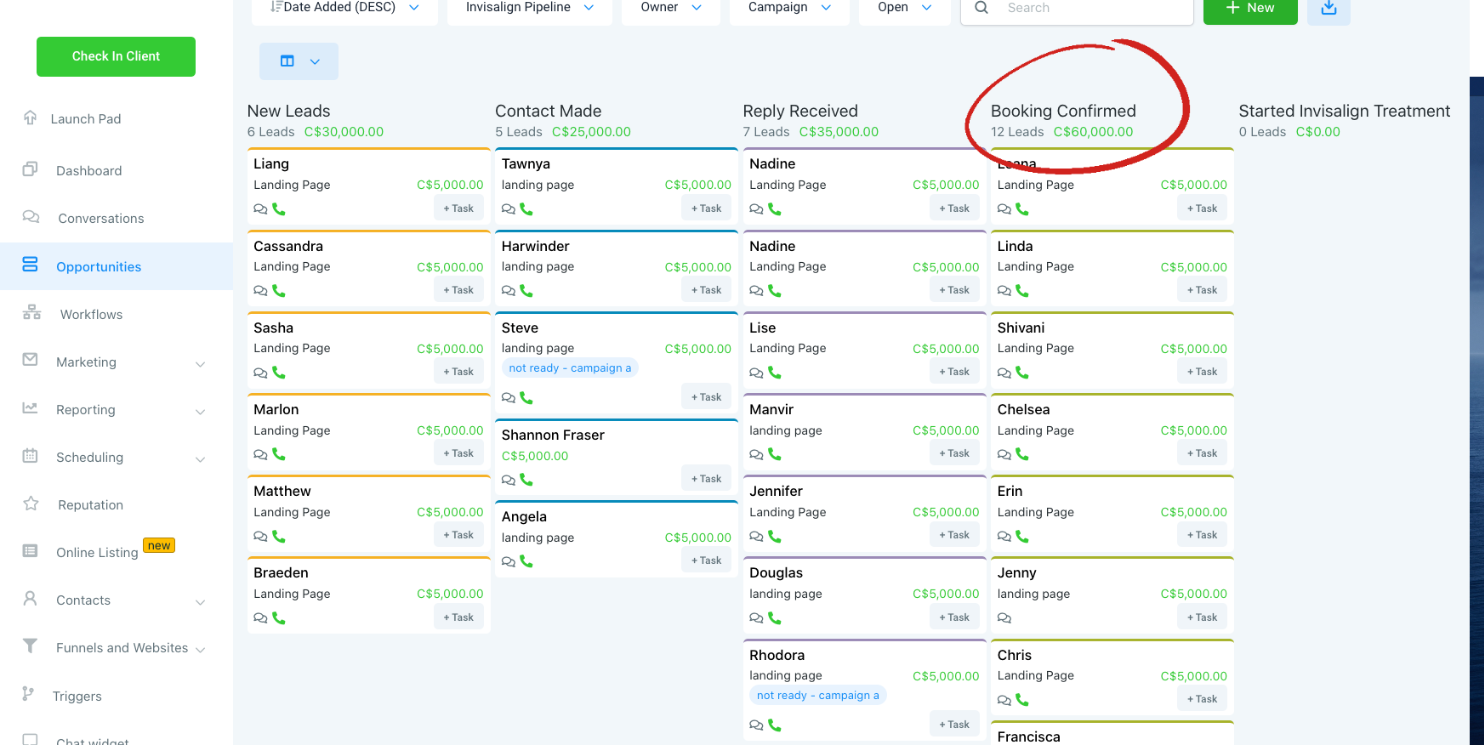Image resolution: width=1484 pixels, height=745 pixels.
Task: Open chat icon on Chelsea card
Action: click(x=1005, y=455)
